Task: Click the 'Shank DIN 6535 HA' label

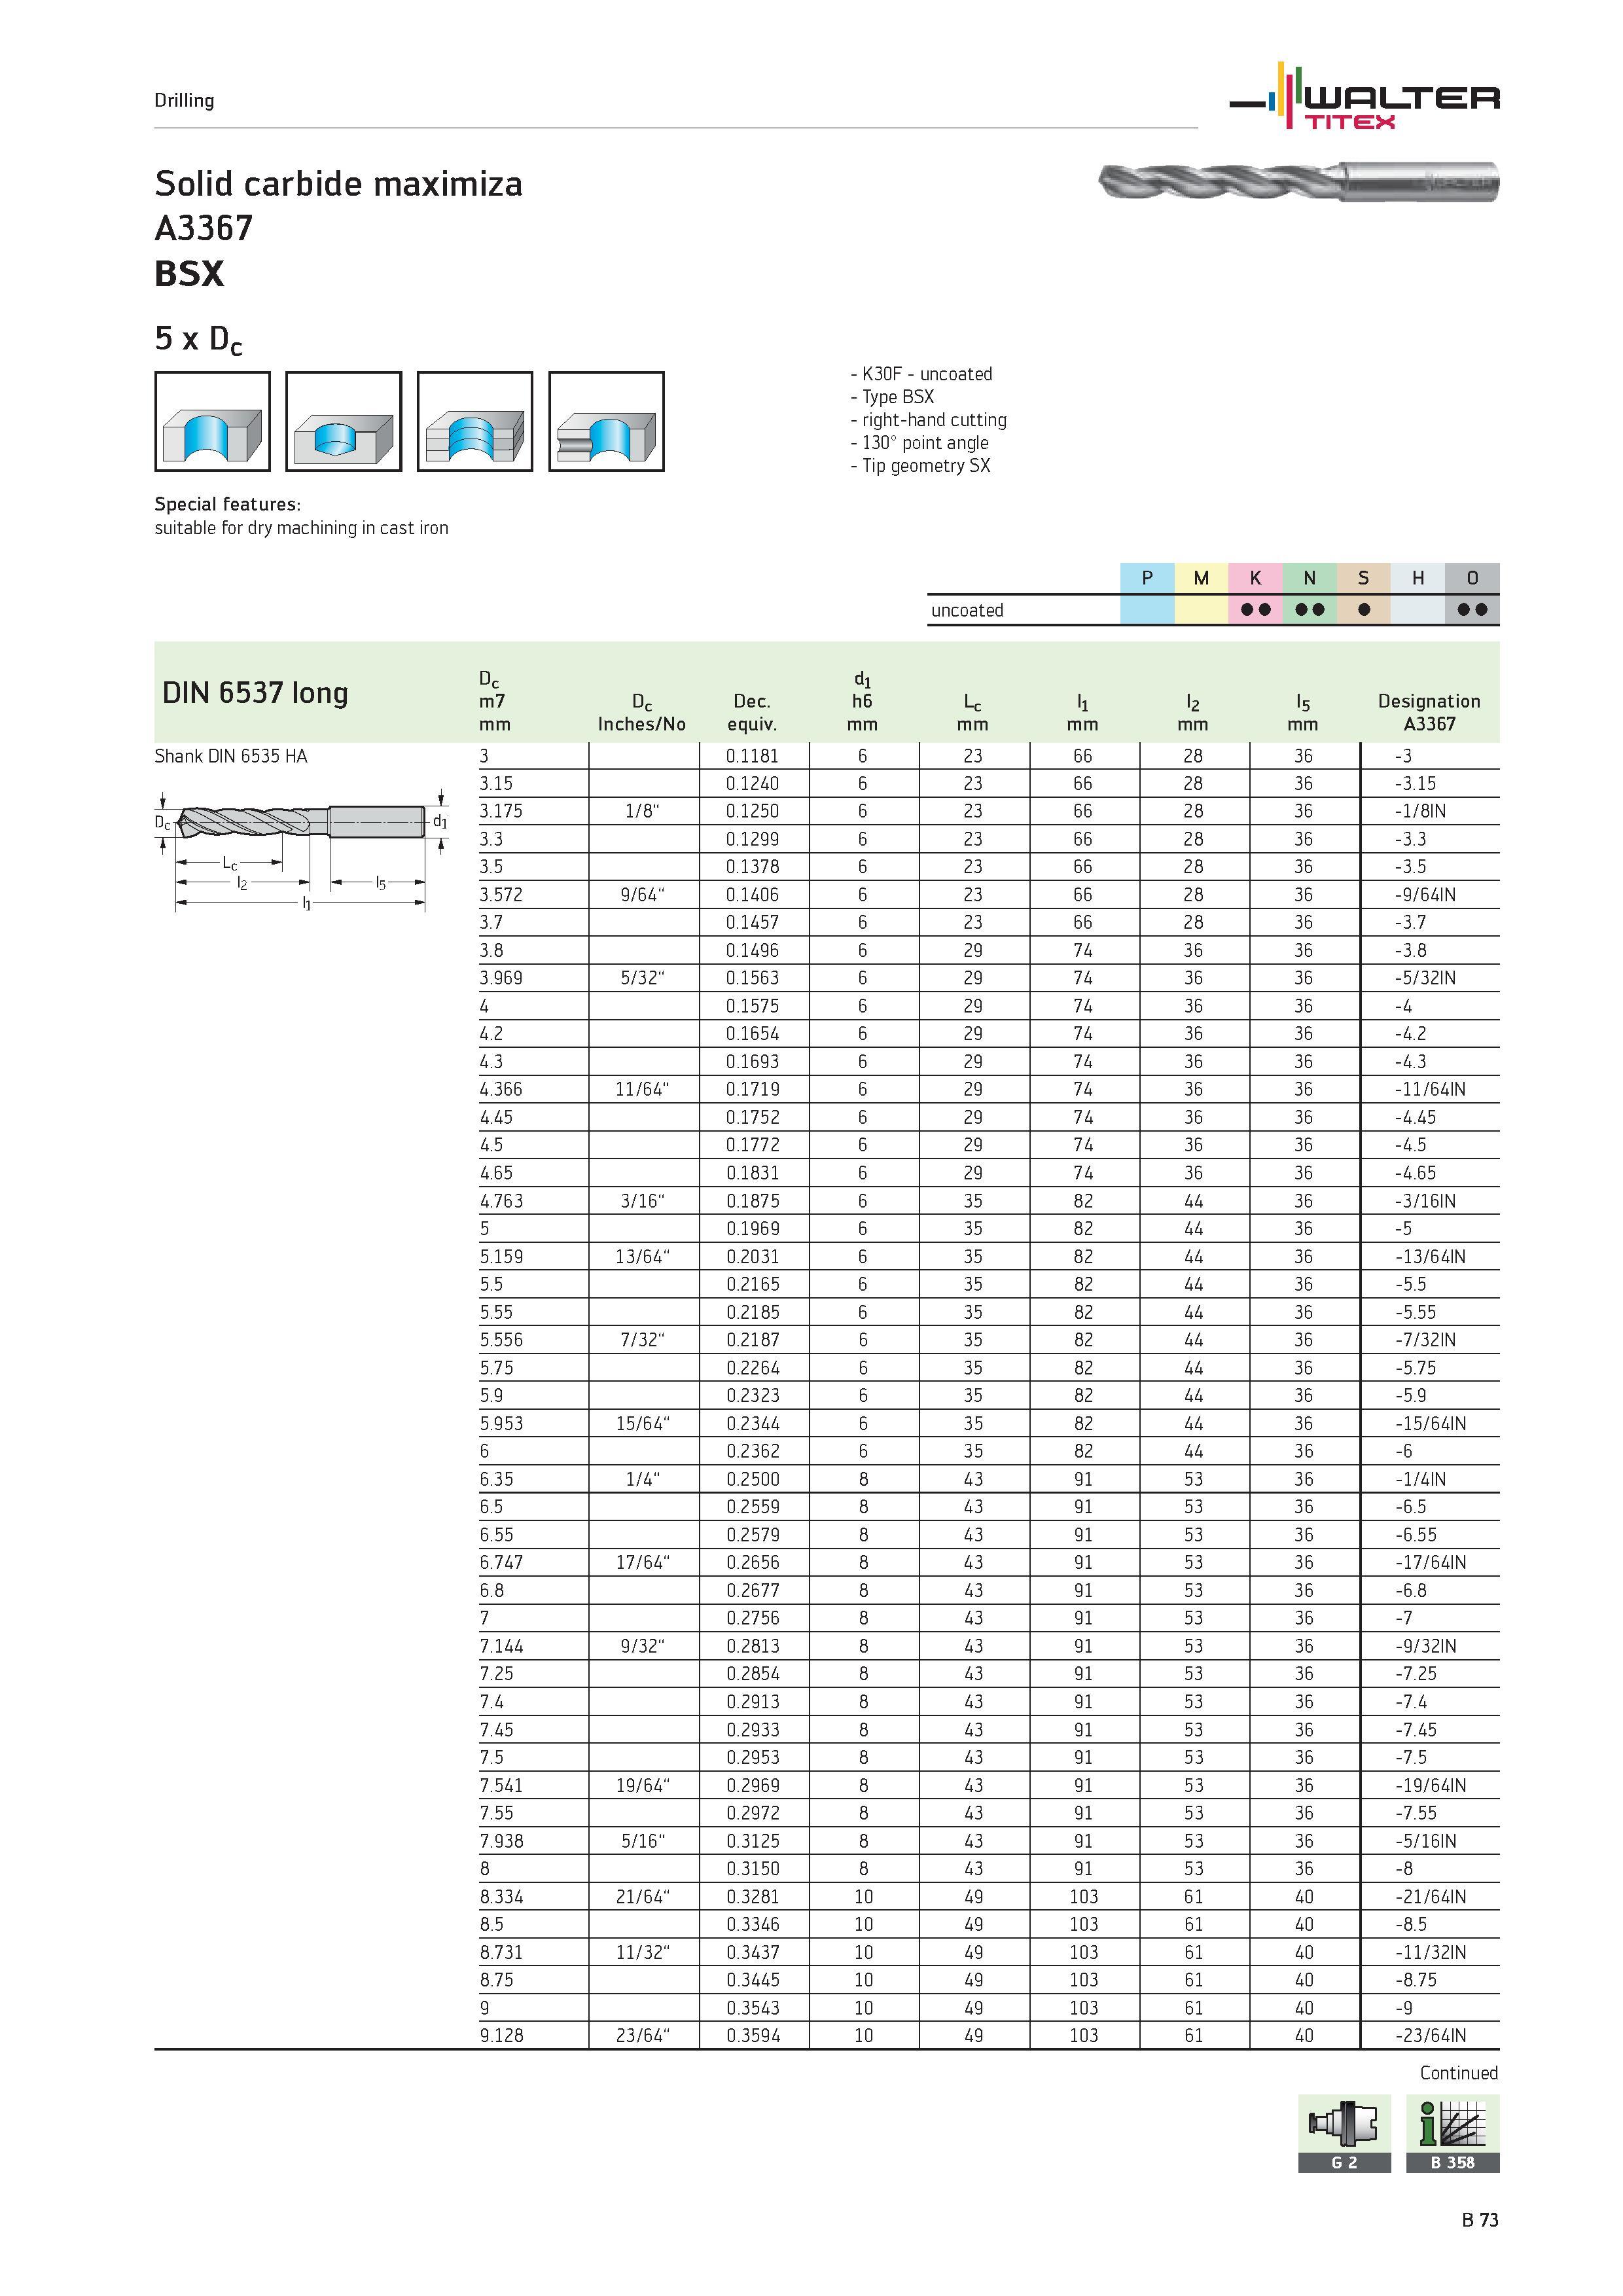Action: point(231,756)
